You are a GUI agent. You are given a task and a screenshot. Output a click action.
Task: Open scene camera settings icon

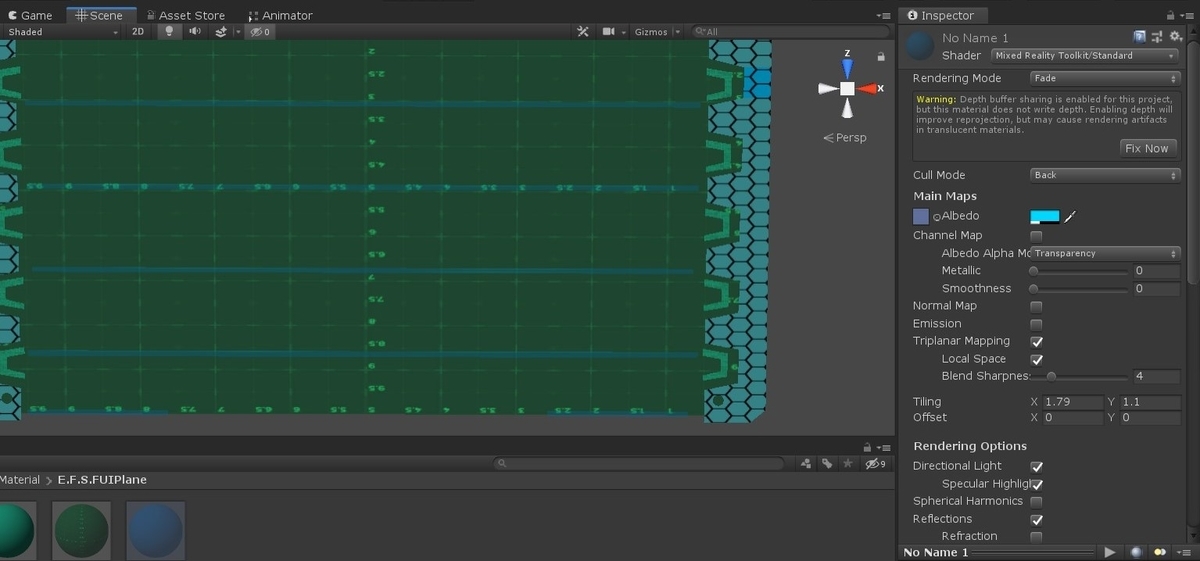(607, 32)
